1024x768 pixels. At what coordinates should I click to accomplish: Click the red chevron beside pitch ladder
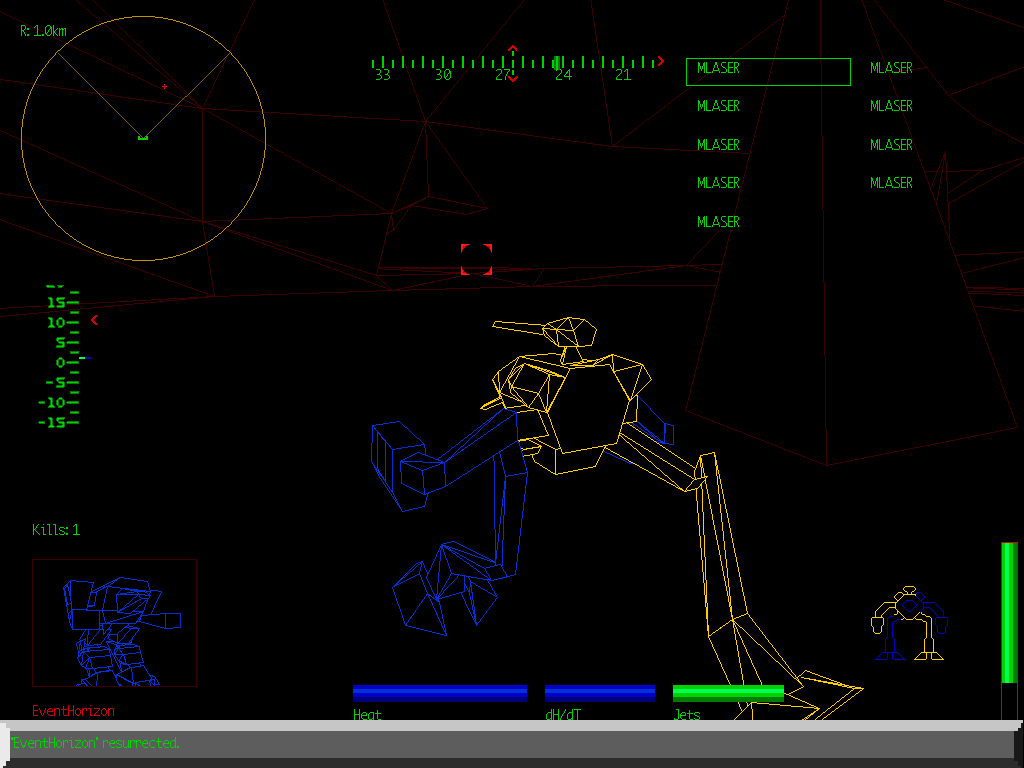pos(95,321)
